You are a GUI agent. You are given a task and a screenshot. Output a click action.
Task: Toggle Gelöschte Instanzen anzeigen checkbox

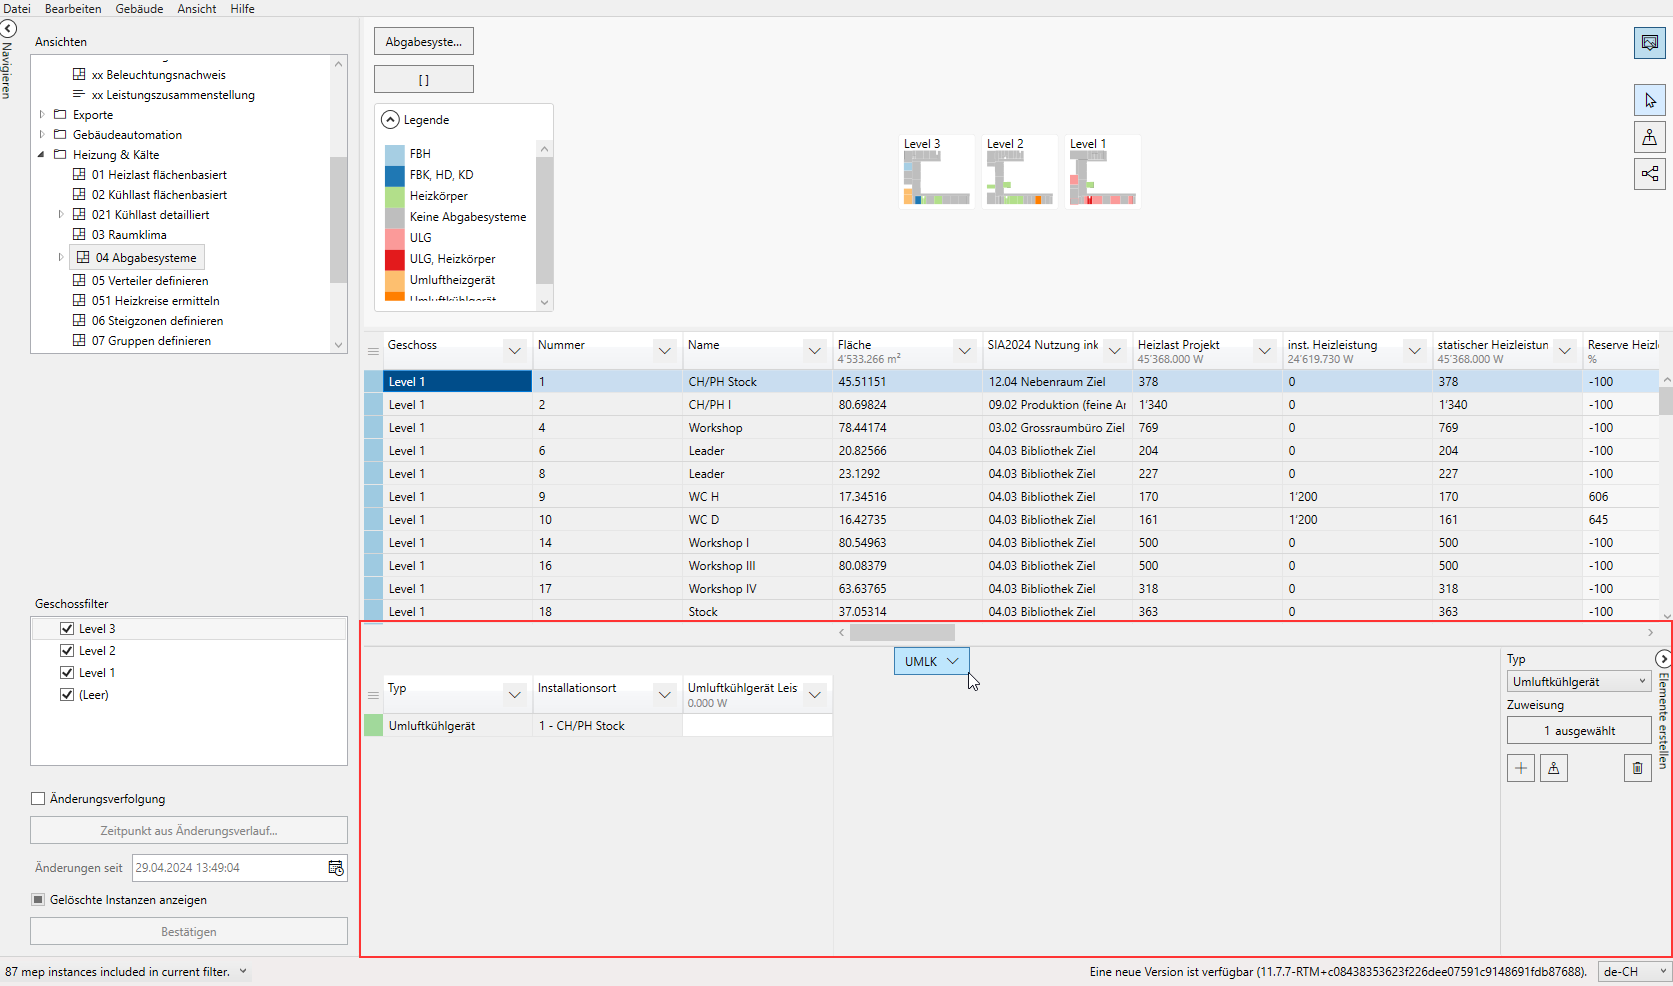[38, 900]
